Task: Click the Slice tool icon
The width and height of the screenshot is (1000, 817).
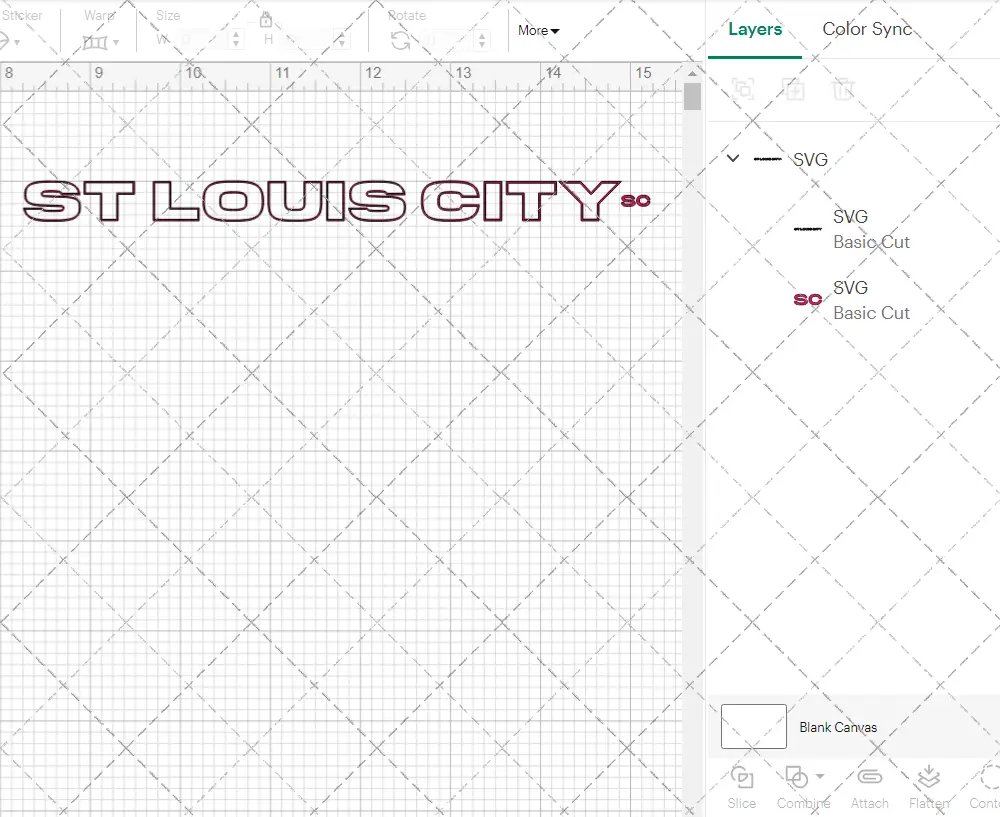Action: tap(742, 777)
